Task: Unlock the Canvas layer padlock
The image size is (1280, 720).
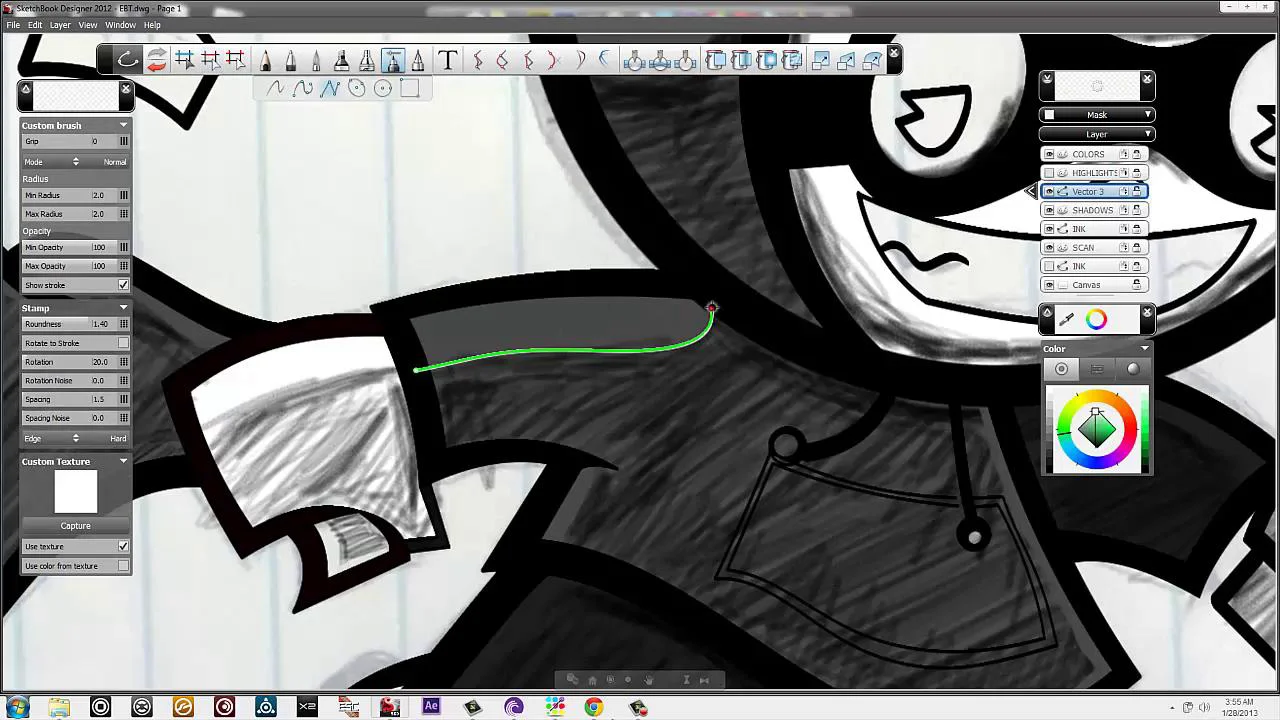Action: (x=1137, y=285)
